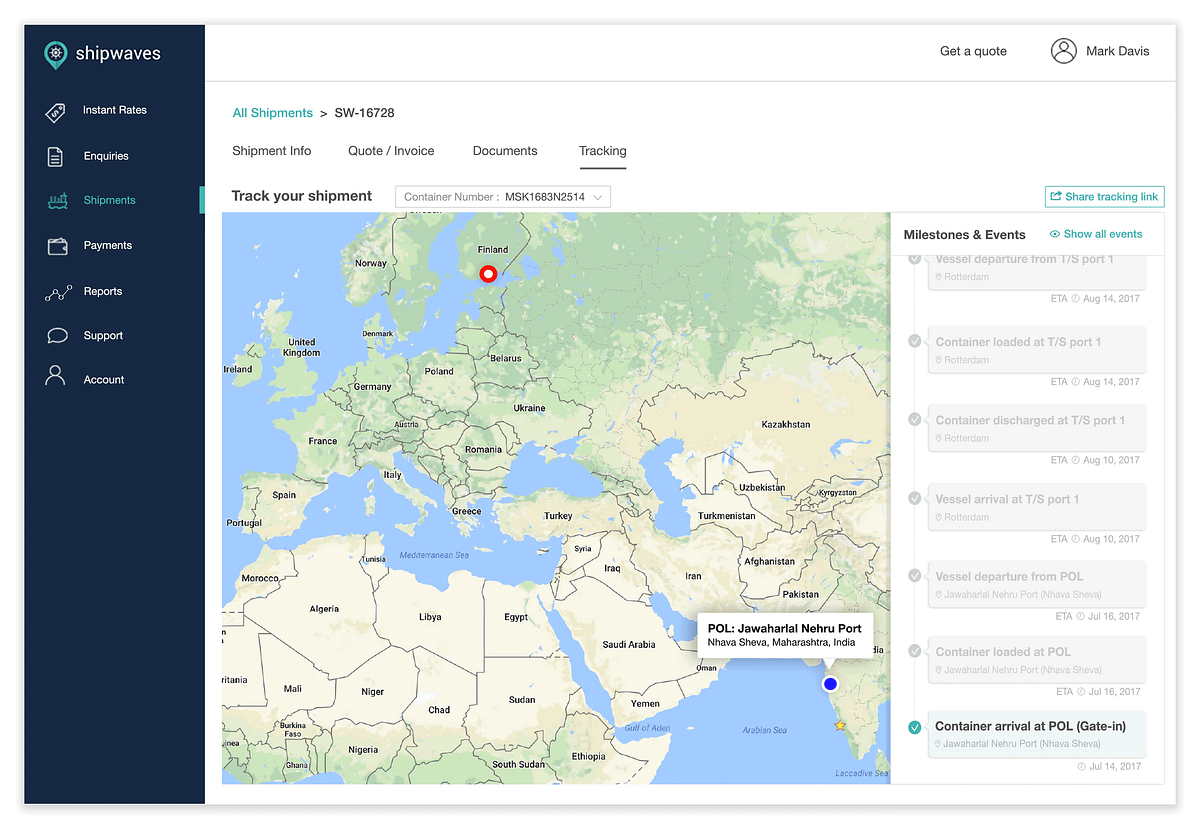Expand the Vessel arrival at T/S port 1 event
This screenshot has height=828, width=1200.
pyautogui.click(x=1036, y=506)
